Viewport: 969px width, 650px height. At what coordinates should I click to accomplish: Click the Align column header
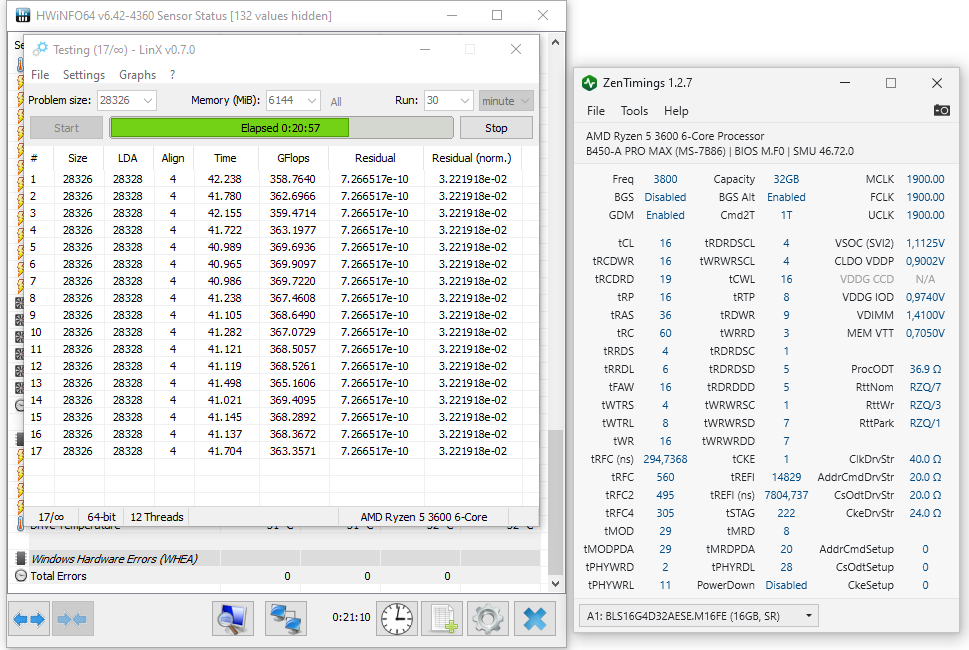pyautogui.click(x=173, y=158)
